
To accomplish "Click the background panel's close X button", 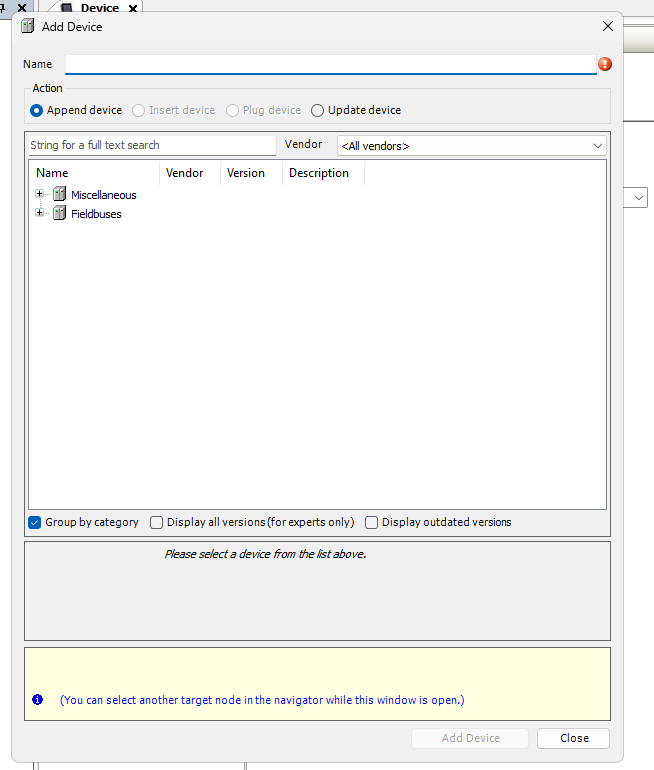I will [x=22, y=7].
